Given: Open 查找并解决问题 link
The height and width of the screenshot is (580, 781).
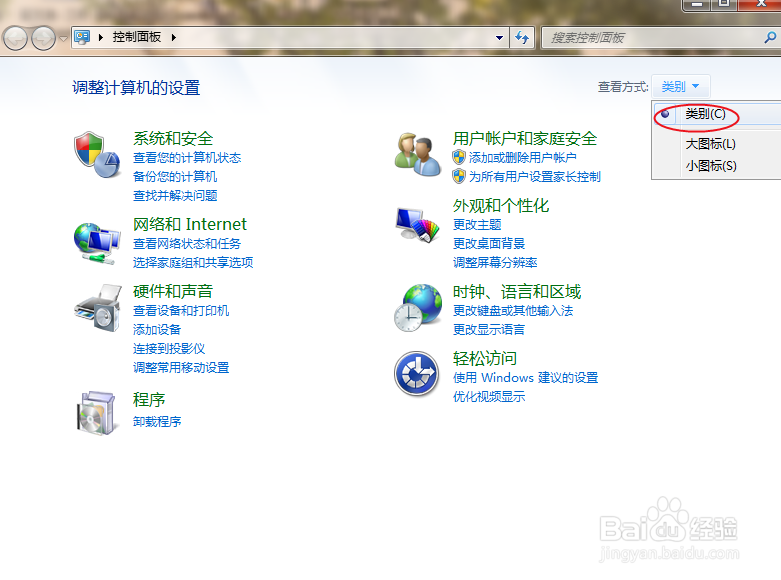Looking at the screenshot, I should [175, 195].
